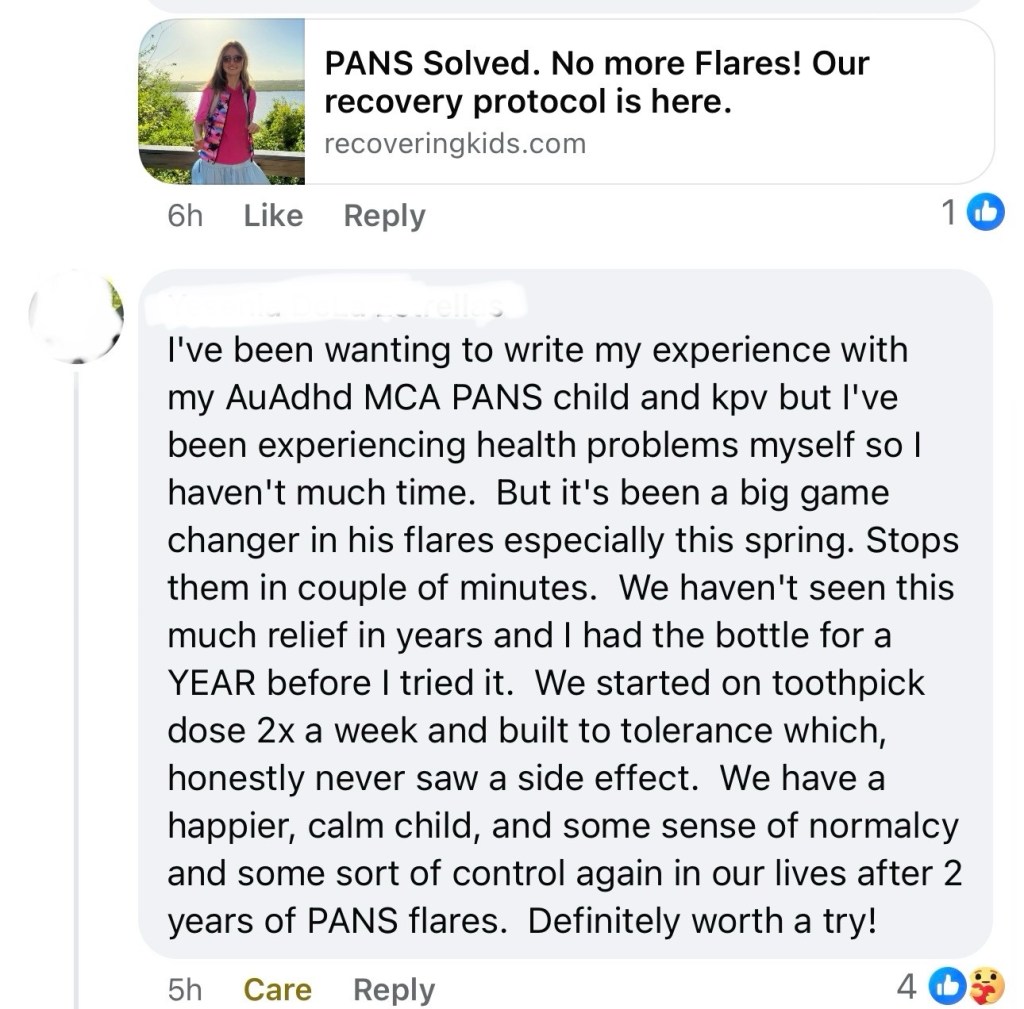Reply to the recoveringkids.com comment
Screen dimensions: 1024x1009
(384, 215)
